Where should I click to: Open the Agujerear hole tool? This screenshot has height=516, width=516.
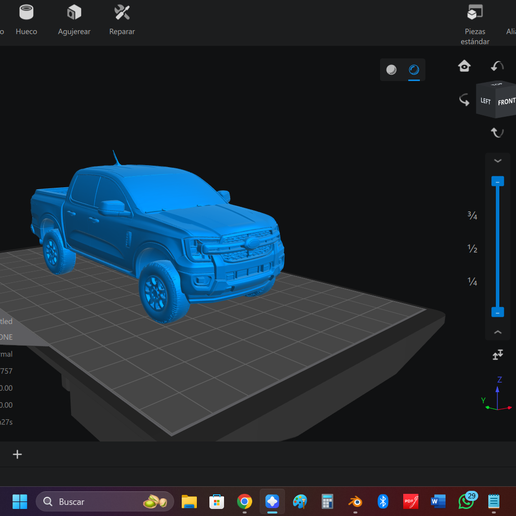(74, 19)
